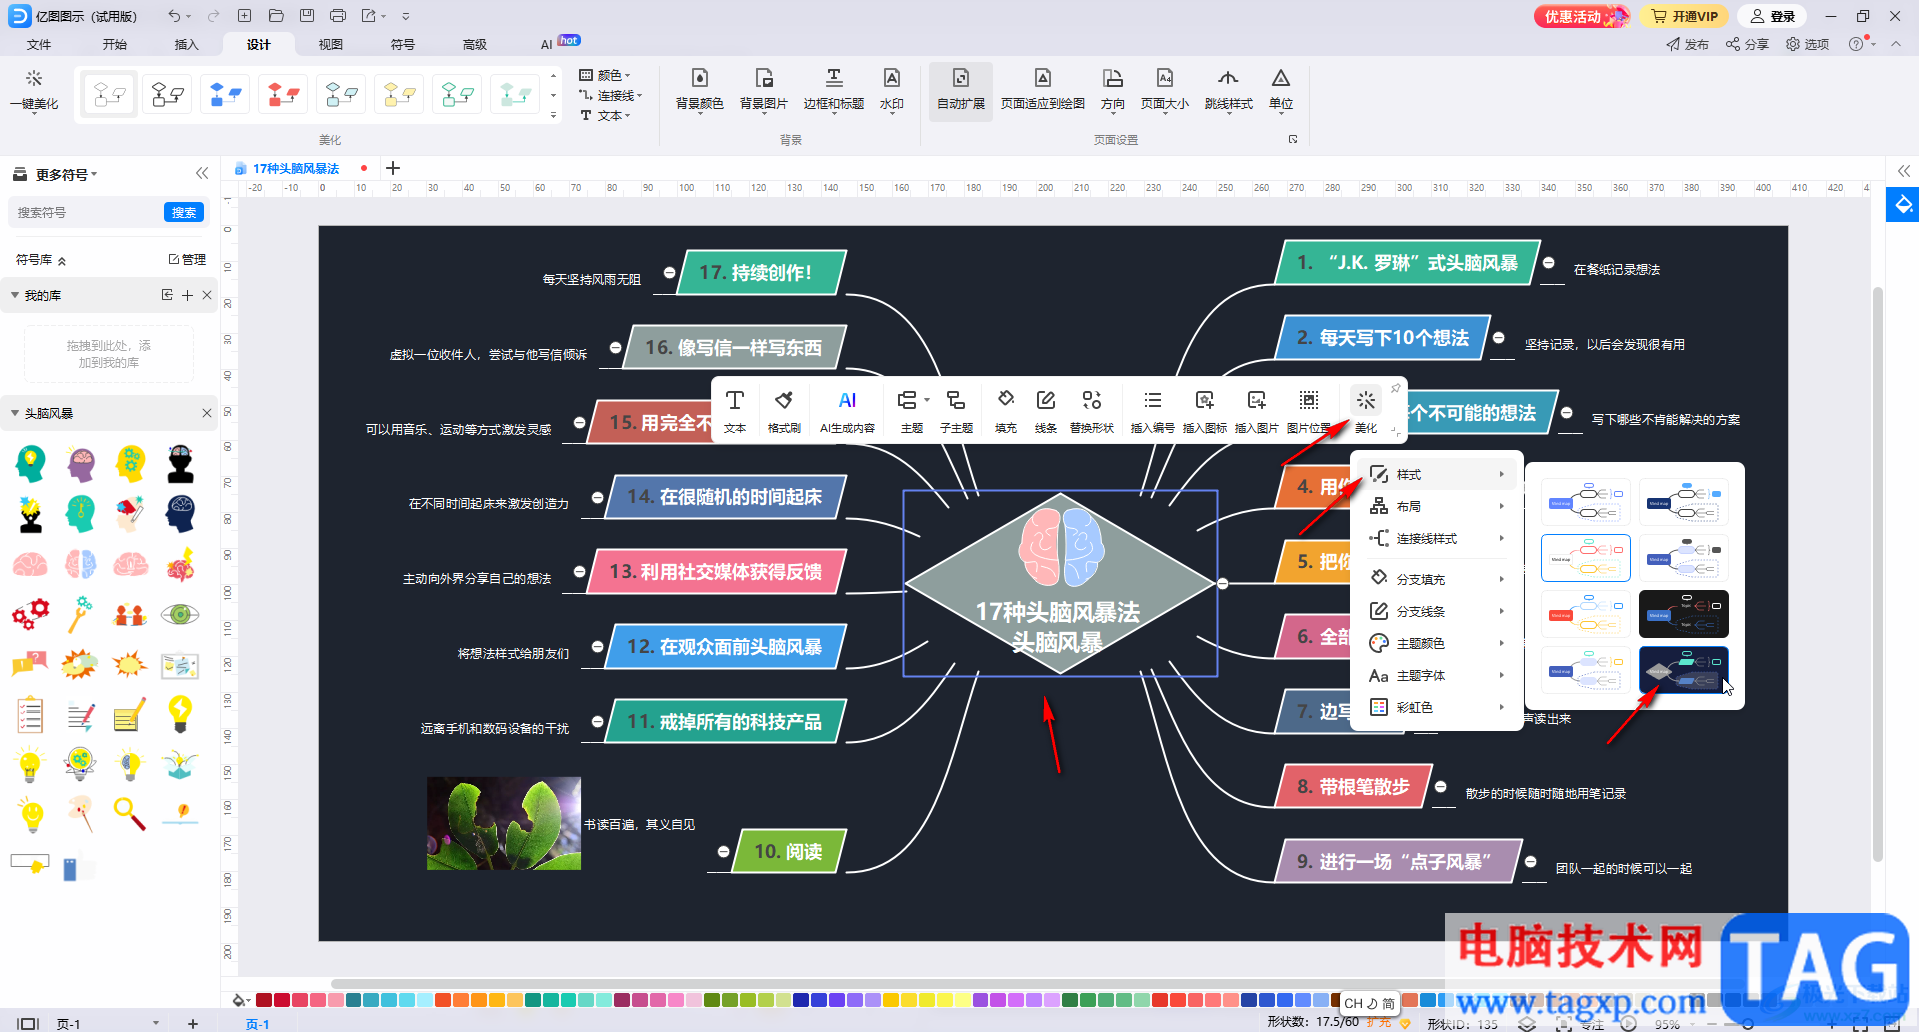The image size is (1919, 1032).
Task: Collapse branch of 12. 在观众面前头脑风暴
Action: click(597, 646)
